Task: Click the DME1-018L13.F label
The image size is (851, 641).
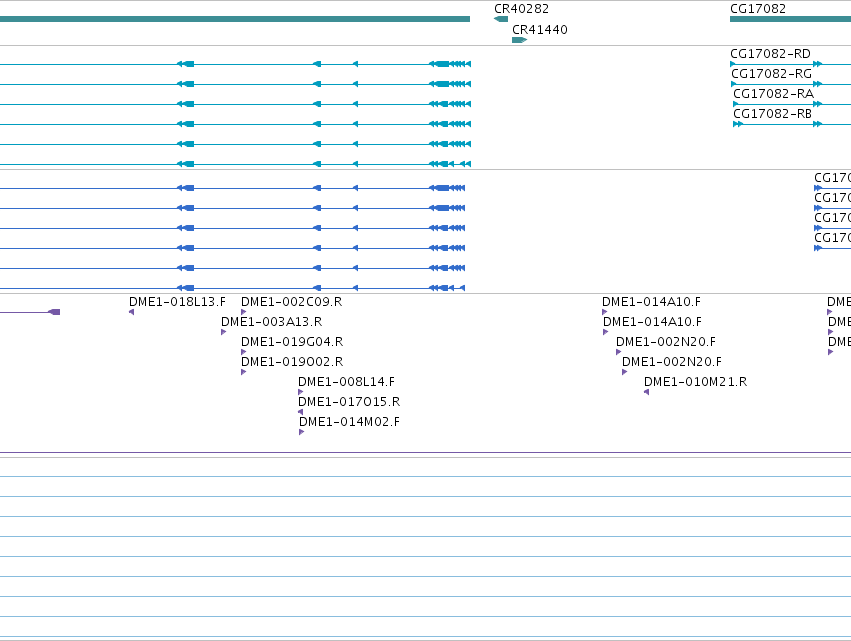Action: coord(177,302)
